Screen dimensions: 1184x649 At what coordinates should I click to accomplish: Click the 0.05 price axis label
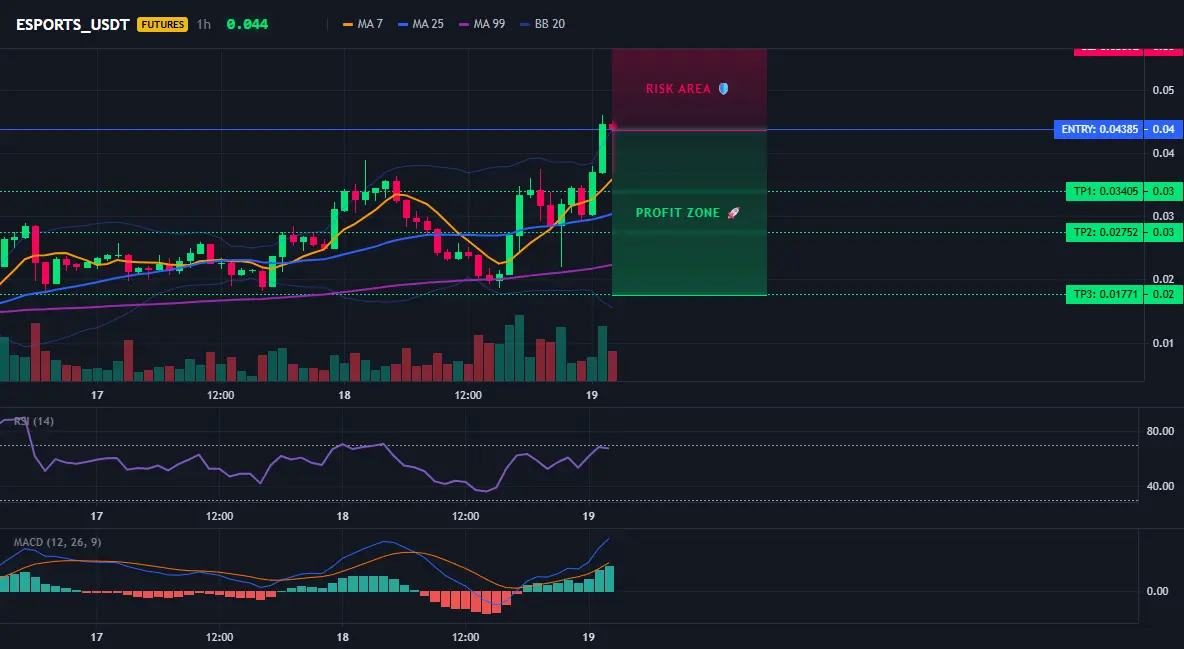1163,90
